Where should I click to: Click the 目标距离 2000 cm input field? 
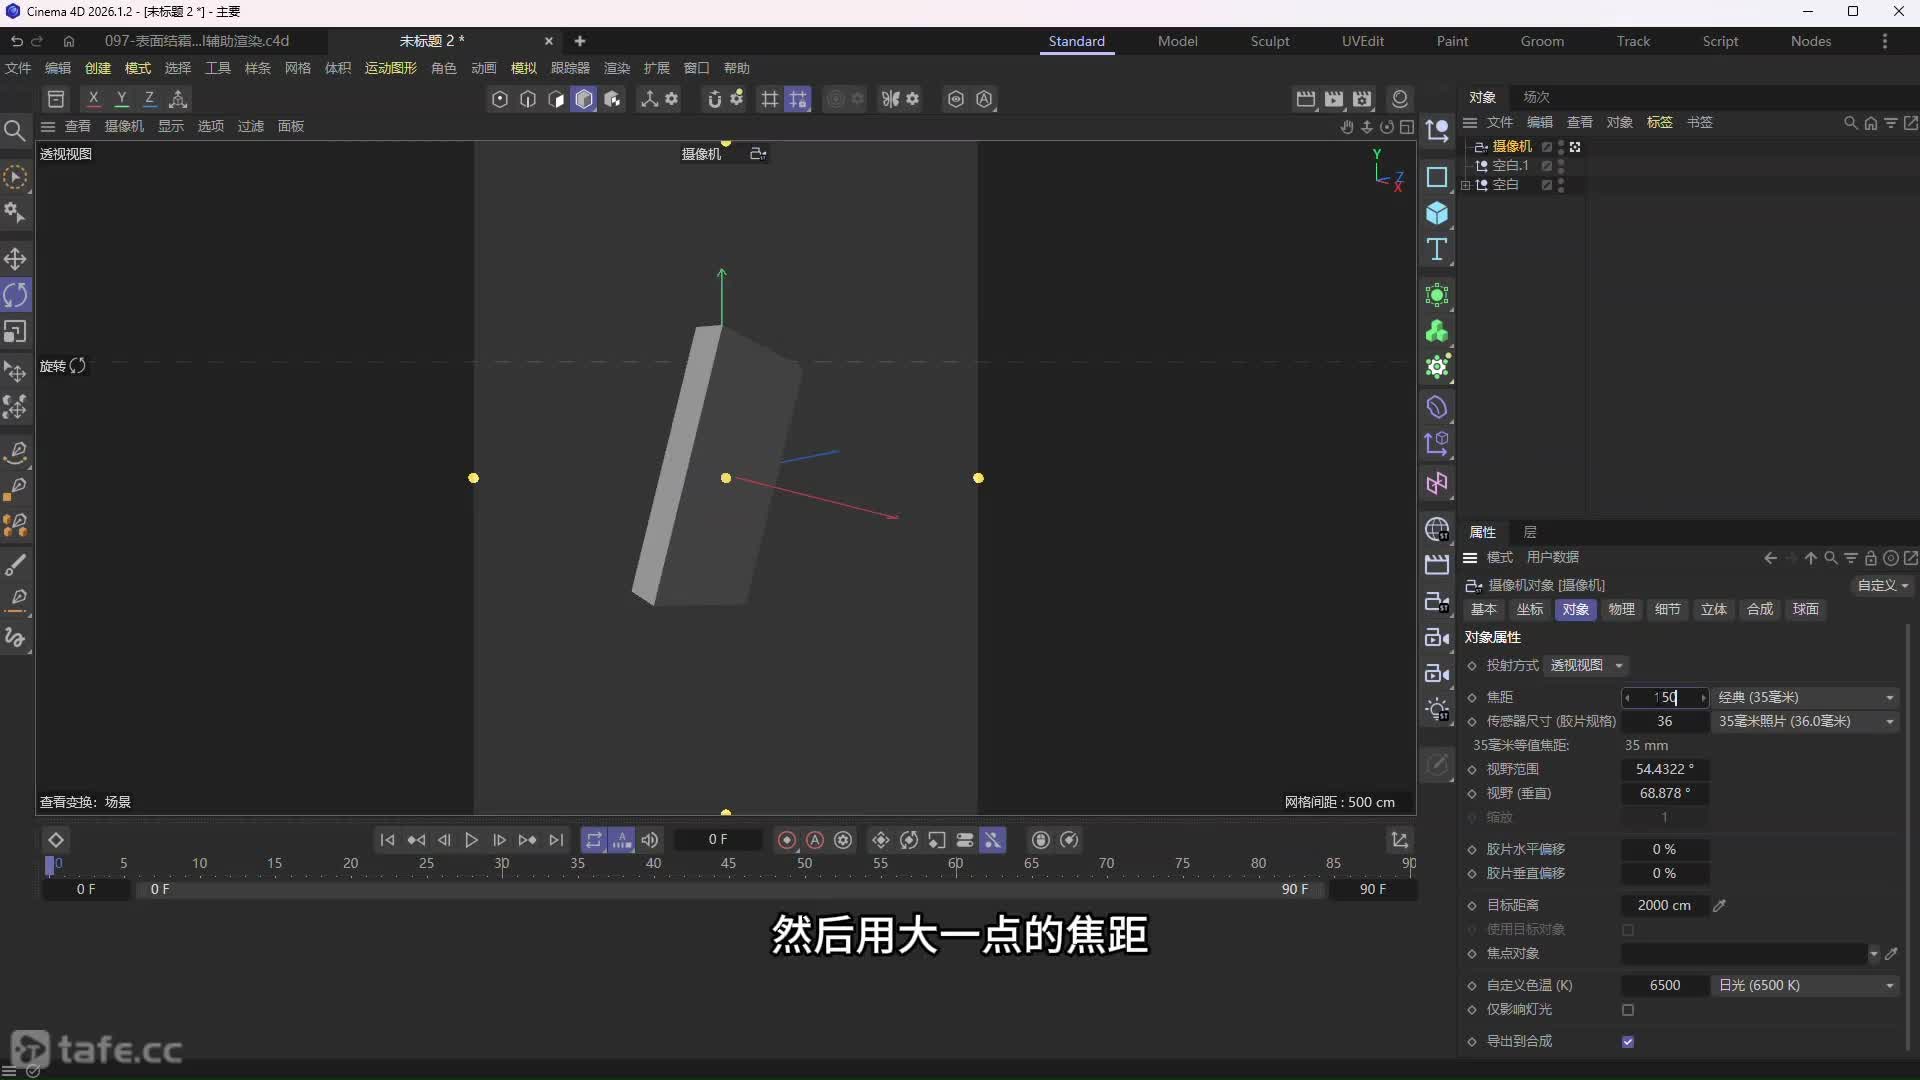pos(1664,906)
